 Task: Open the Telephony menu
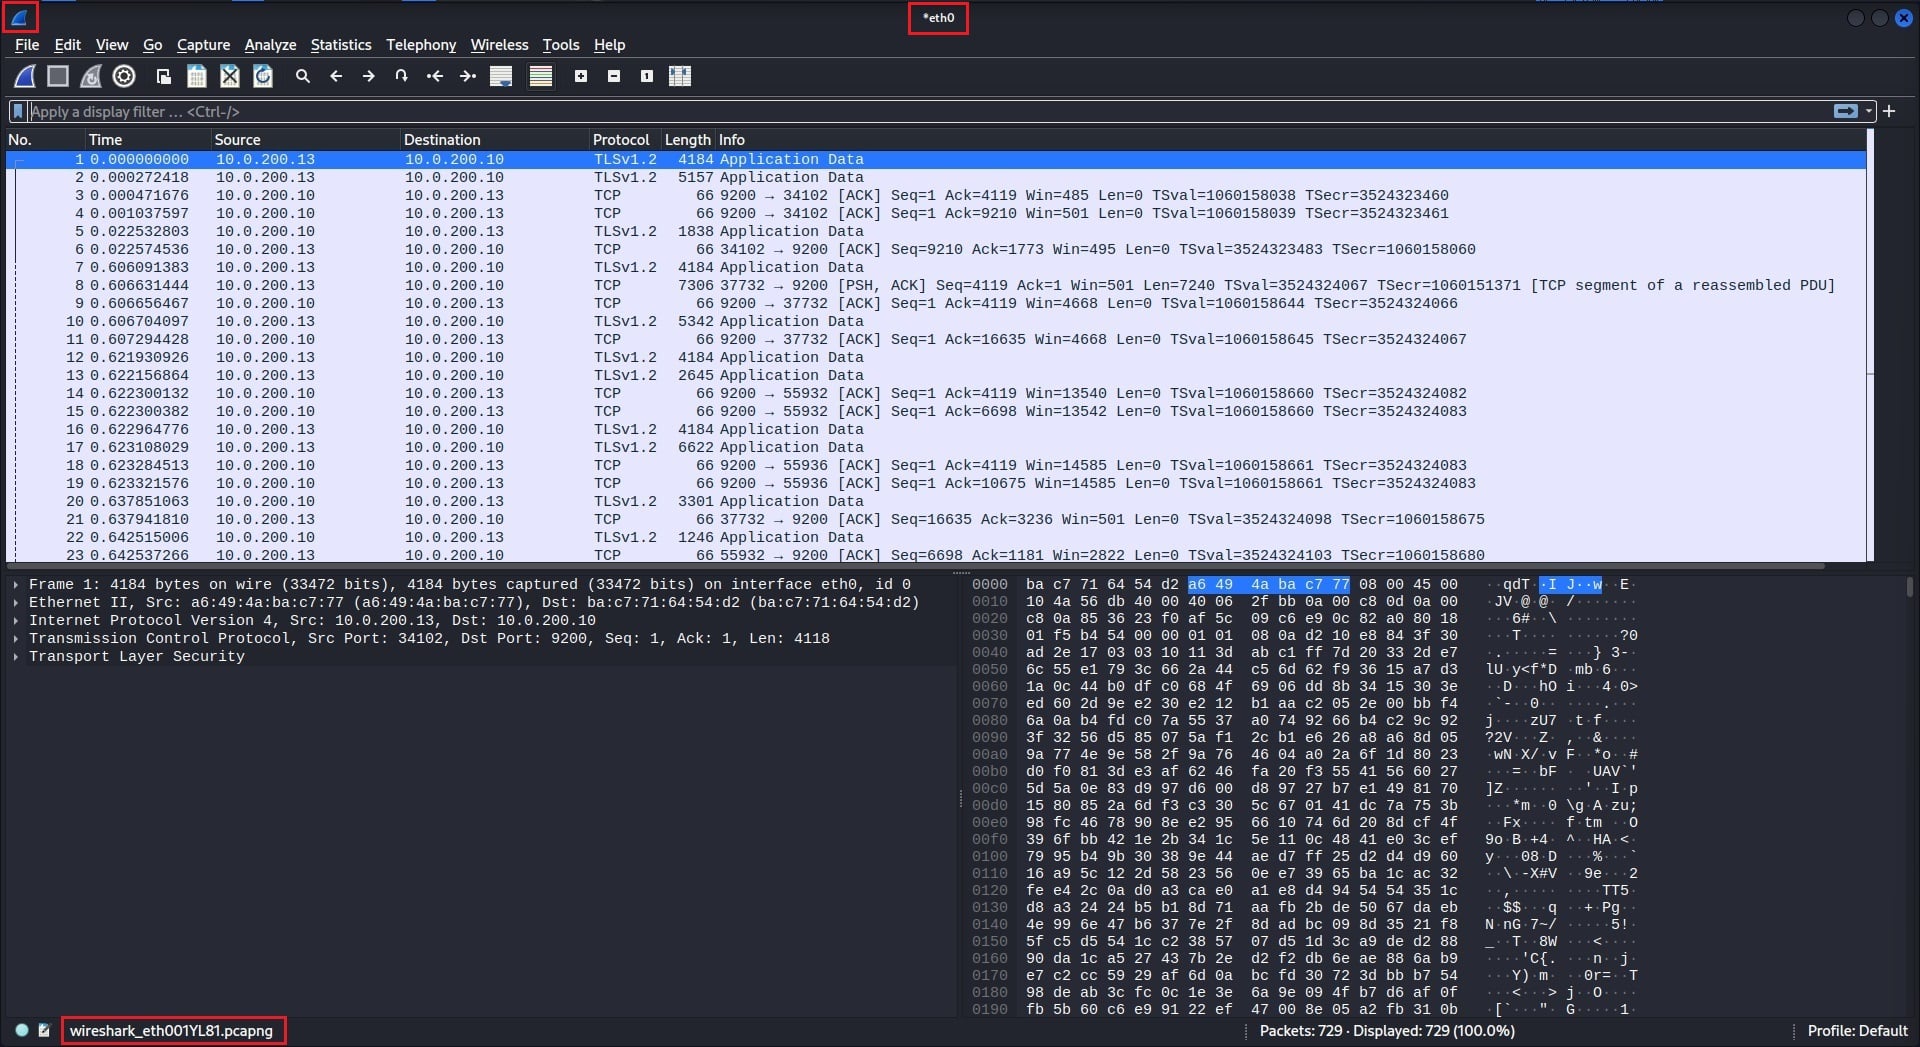(421, 45)
